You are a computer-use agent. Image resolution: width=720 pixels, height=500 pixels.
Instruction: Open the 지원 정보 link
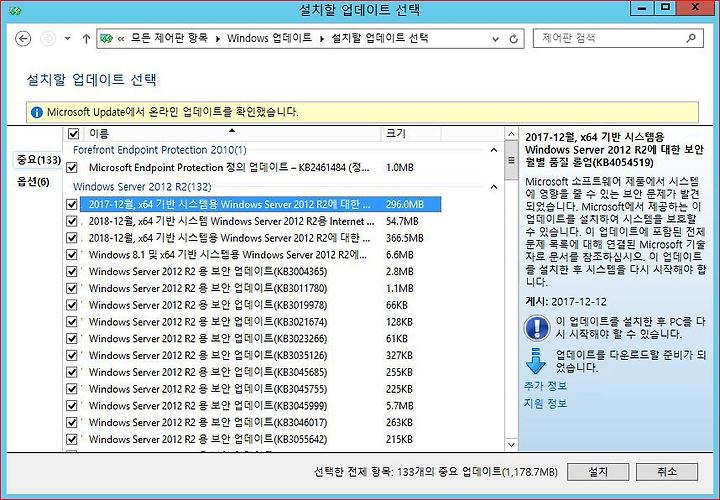pyautogui.click(x=545, y=404)
